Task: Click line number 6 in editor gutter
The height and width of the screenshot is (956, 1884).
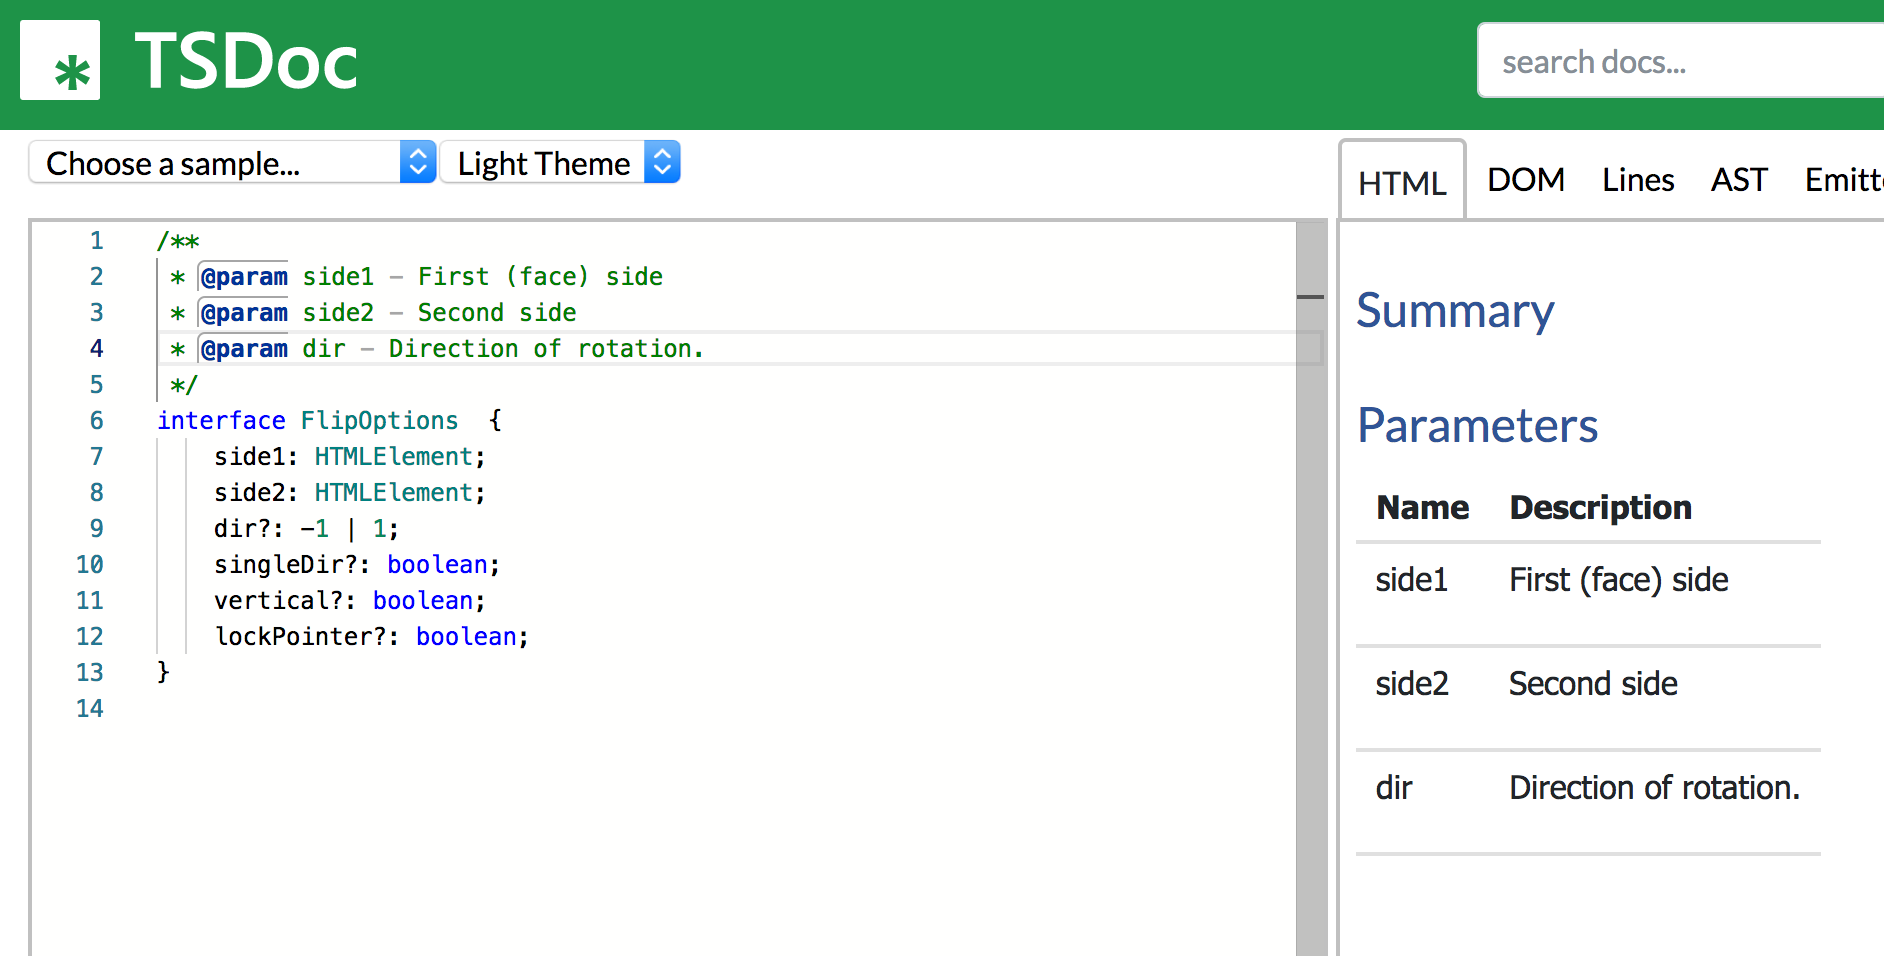Action: [96, 421]
